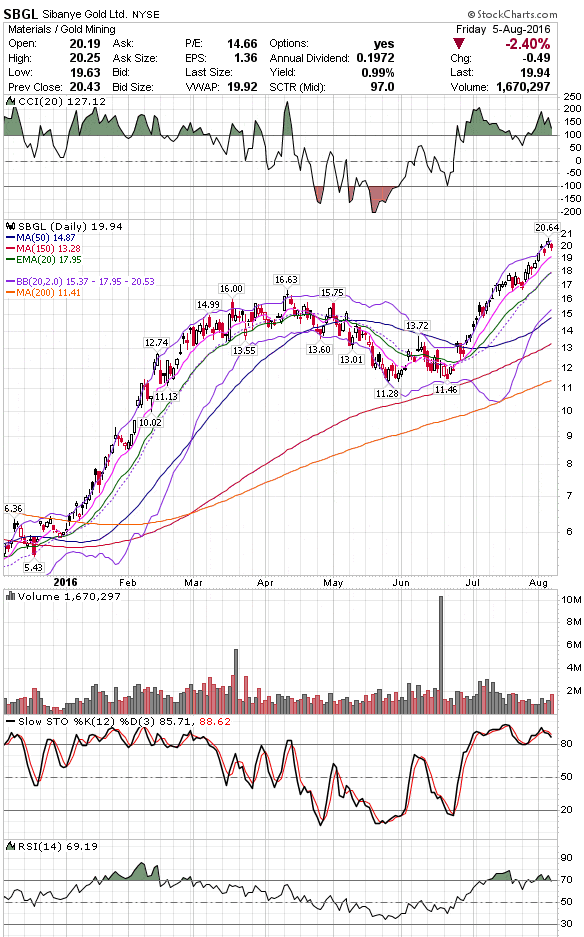584x937 pixels.
Task: Click the 20.64 peak price annotation
Action: coord(547,228)
